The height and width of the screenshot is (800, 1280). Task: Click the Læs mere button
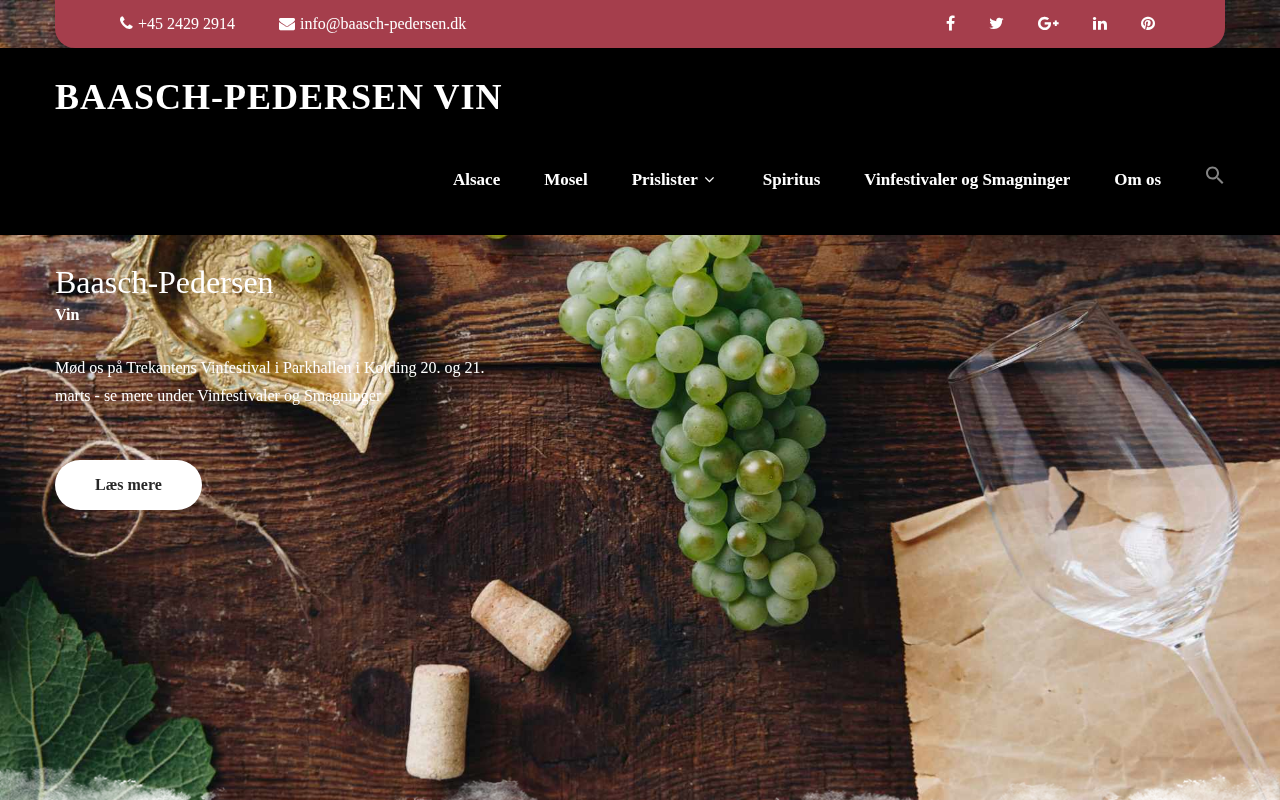click(128, 485)
